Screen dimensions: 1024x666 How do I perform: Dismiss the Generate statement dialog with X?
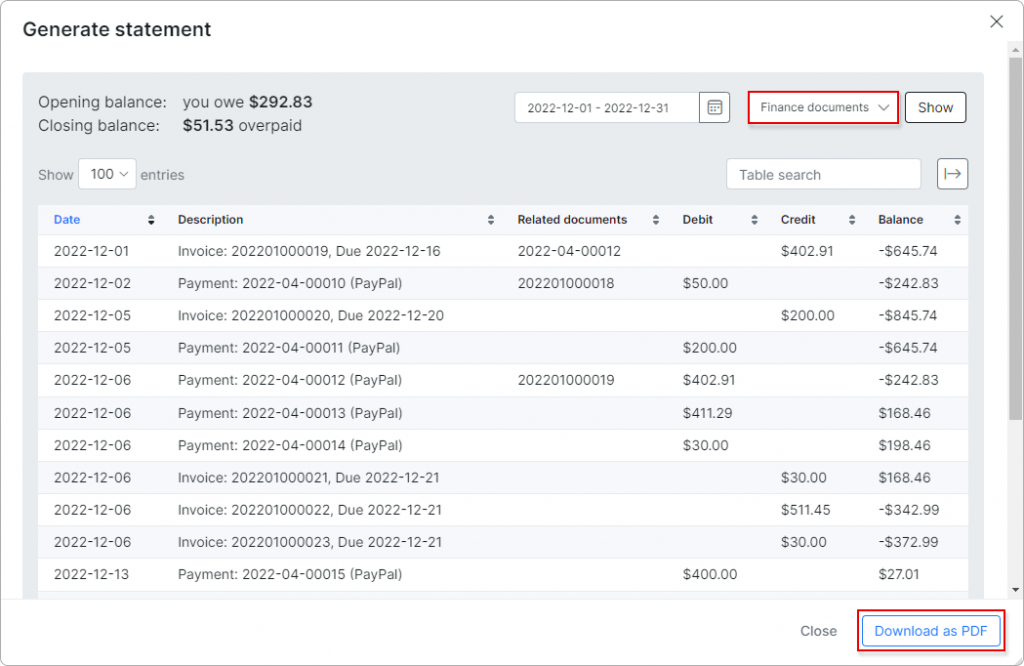coord(996,21)
